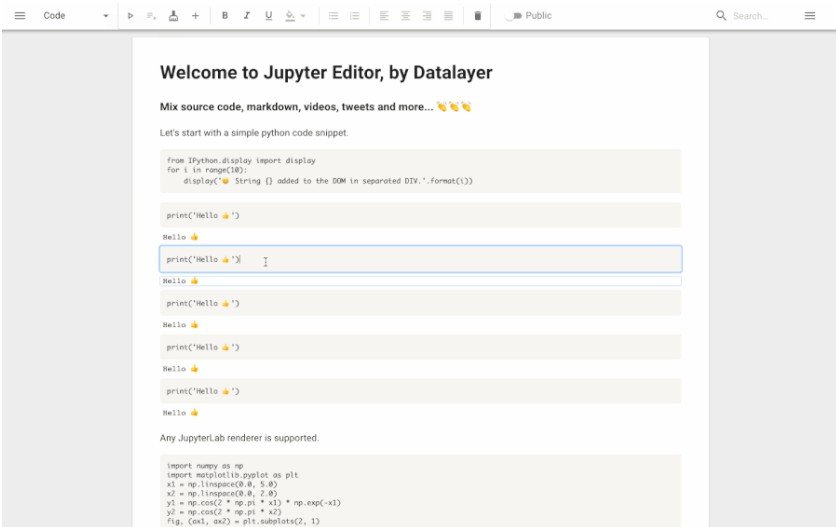Align text right
The image size is (836, 527).
pyautogui.click(x=427, y=15)
